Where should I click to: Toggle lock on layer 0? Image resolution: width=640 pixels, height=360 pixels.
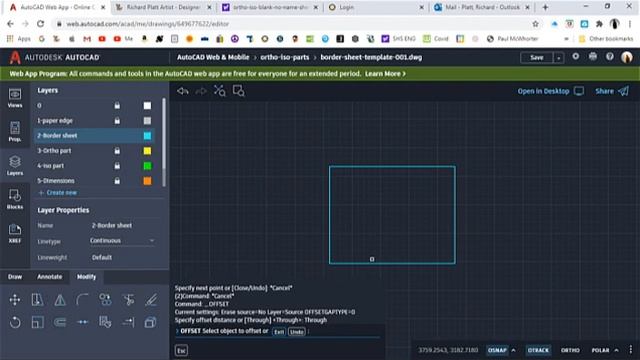pyautogui.click(x=117, y=106)
